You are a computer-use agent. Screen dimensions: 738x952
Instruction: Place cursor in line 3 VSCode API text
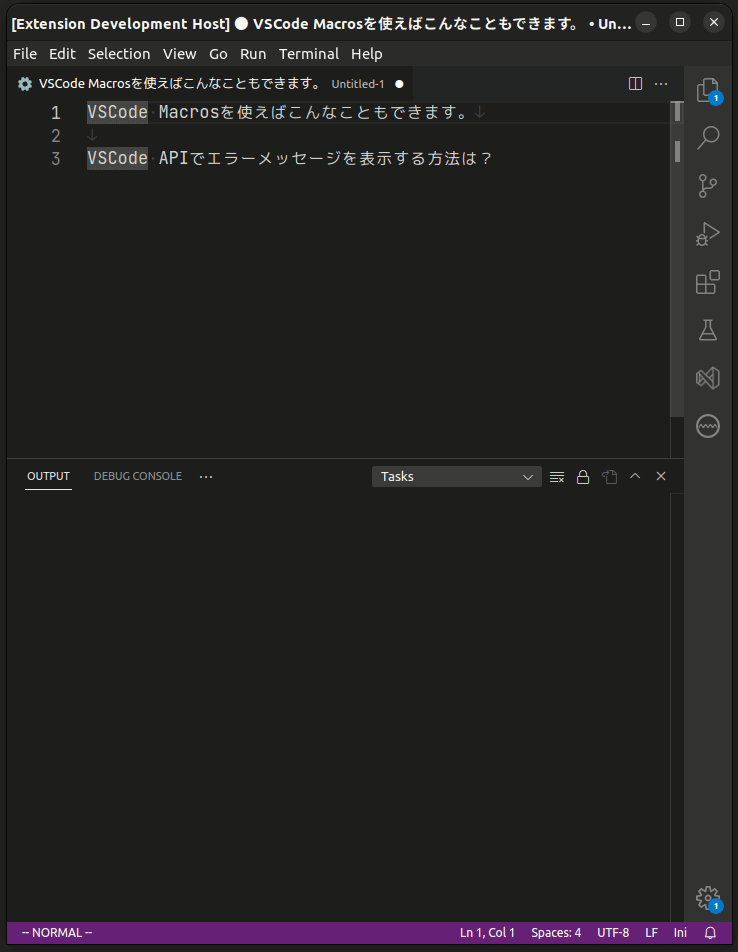click(x=289, y=158)
